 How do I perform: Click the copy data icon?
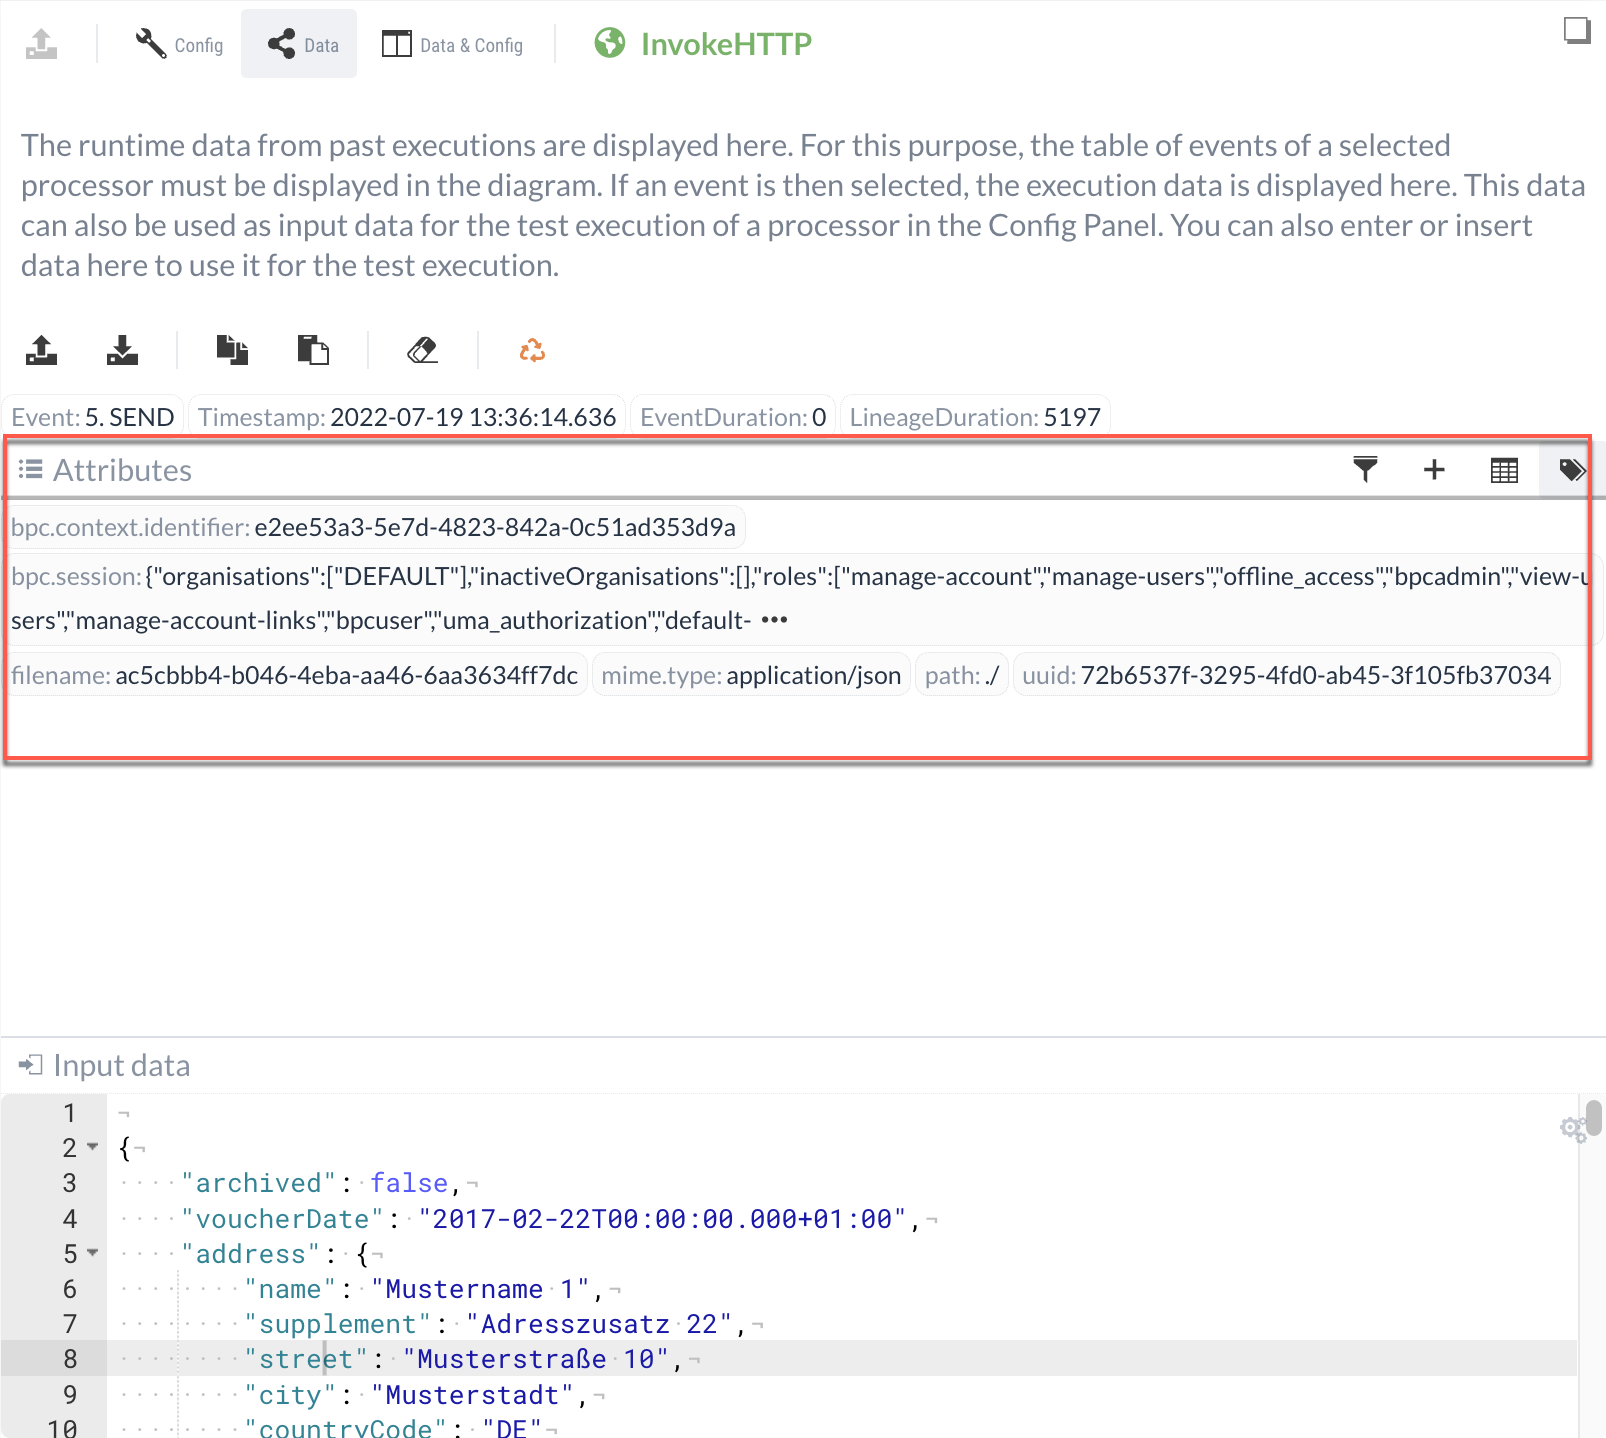(232, 350)
